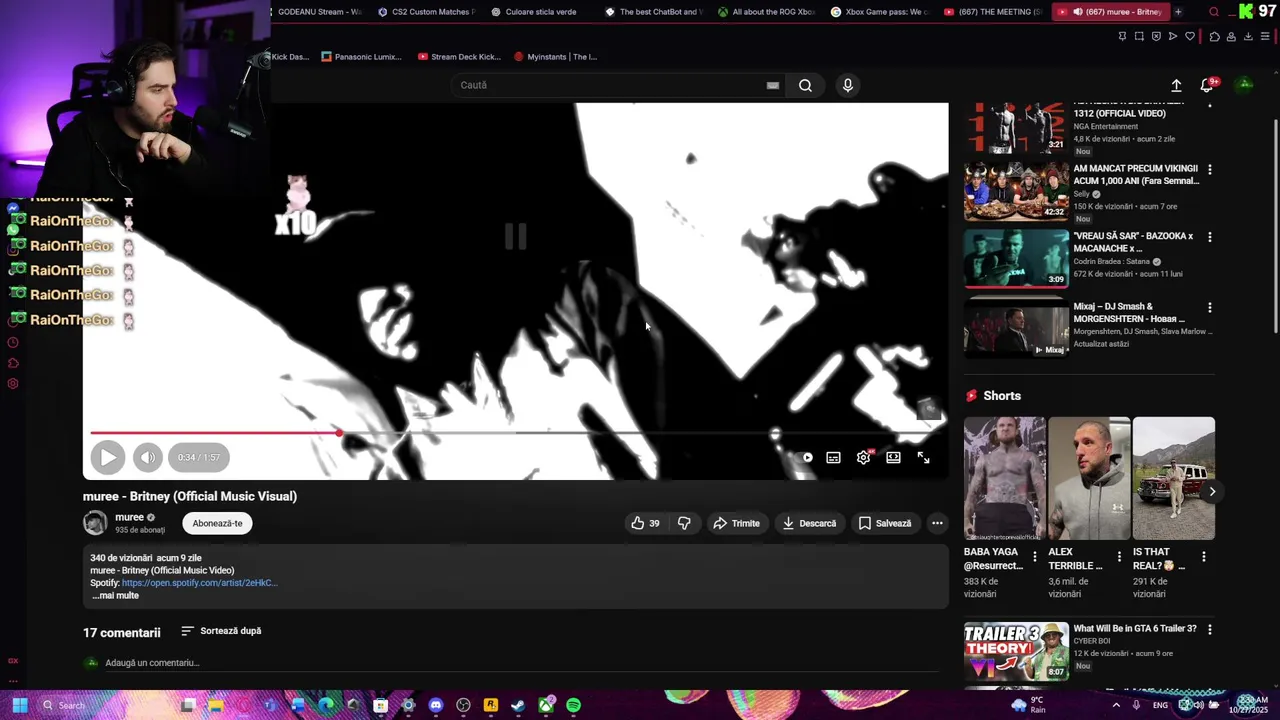Save the video with Salvează
This screenshot has height=720, width=1280.
tap(885, 523)
